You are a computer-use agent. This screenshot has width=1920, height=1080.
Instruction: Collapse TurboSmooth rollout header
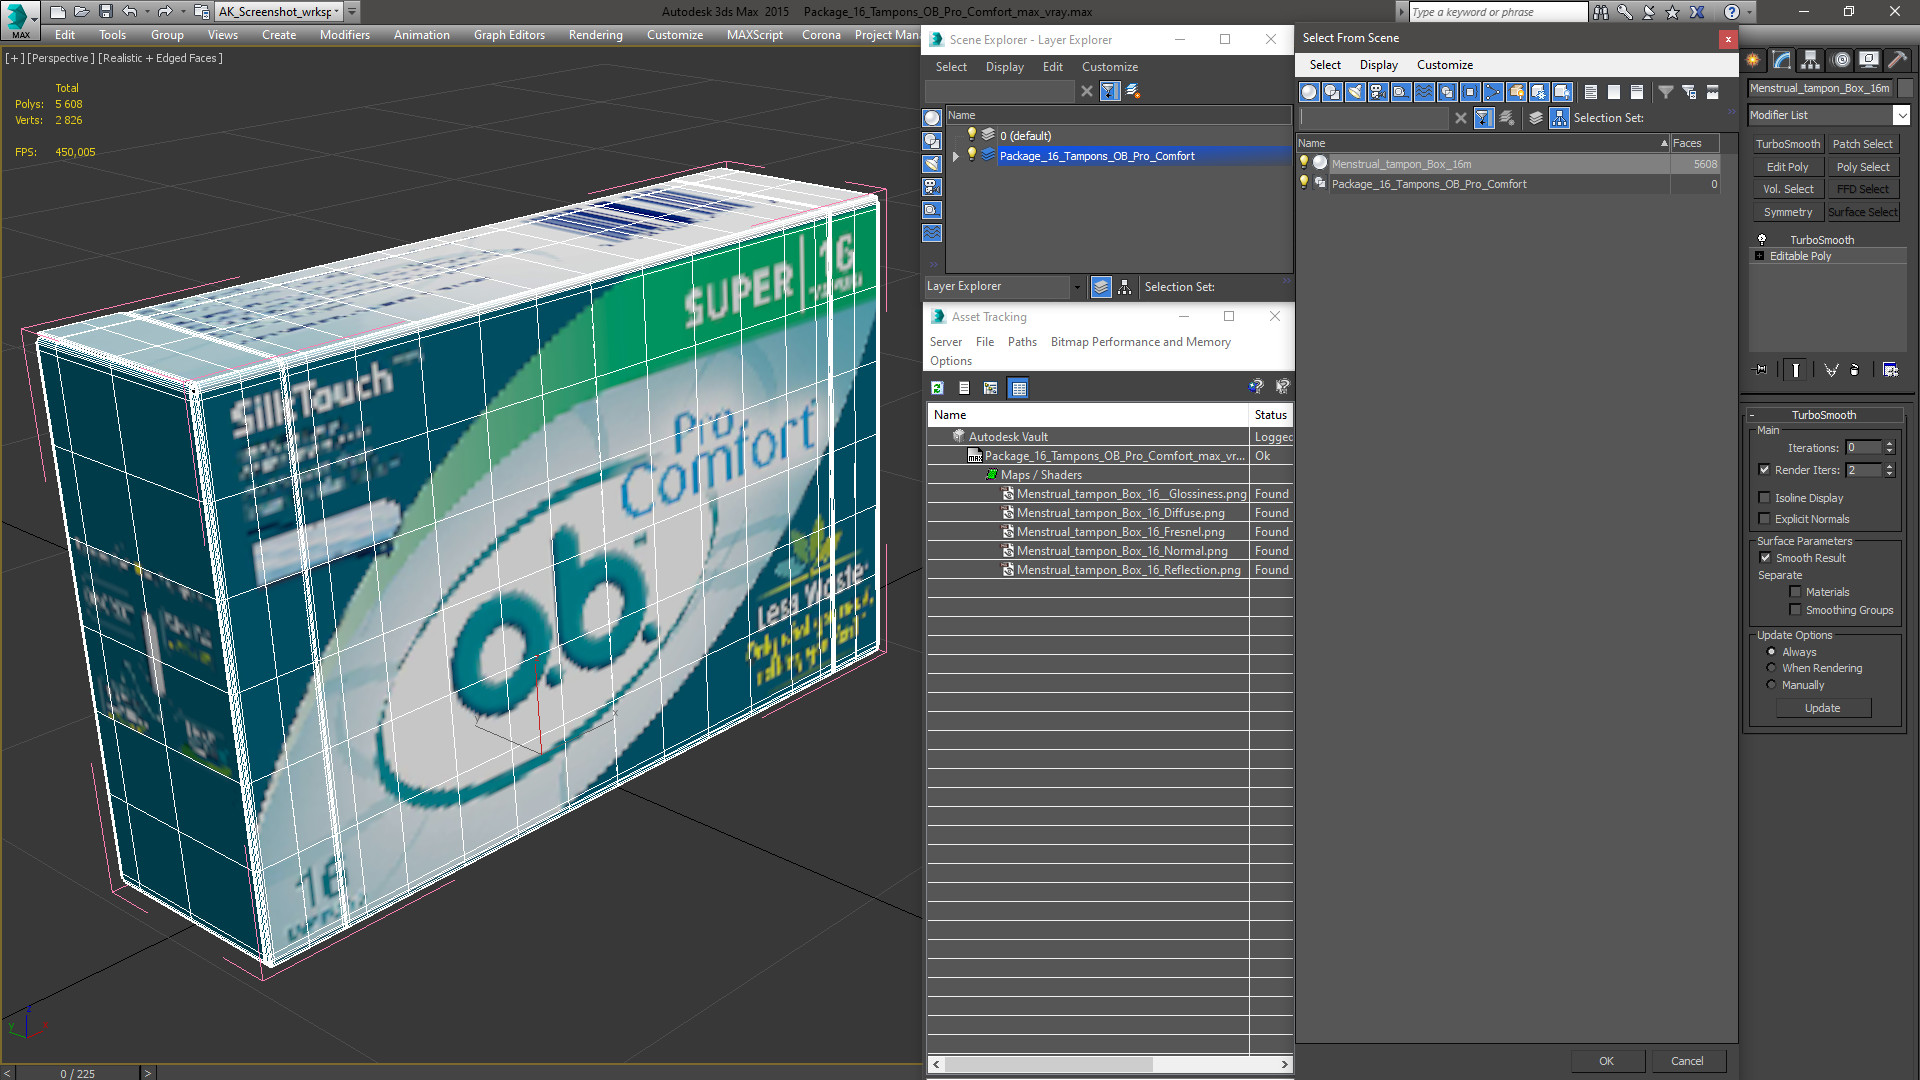(1824, 415)
